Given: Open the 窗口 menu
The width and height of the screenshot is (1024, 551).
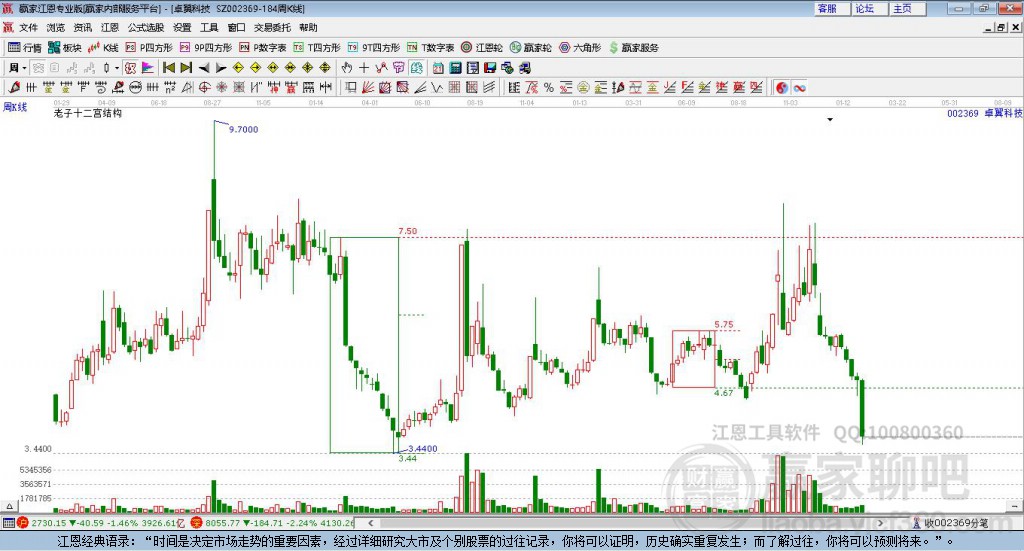Looking at the screenshot, I should click(236, 27).
